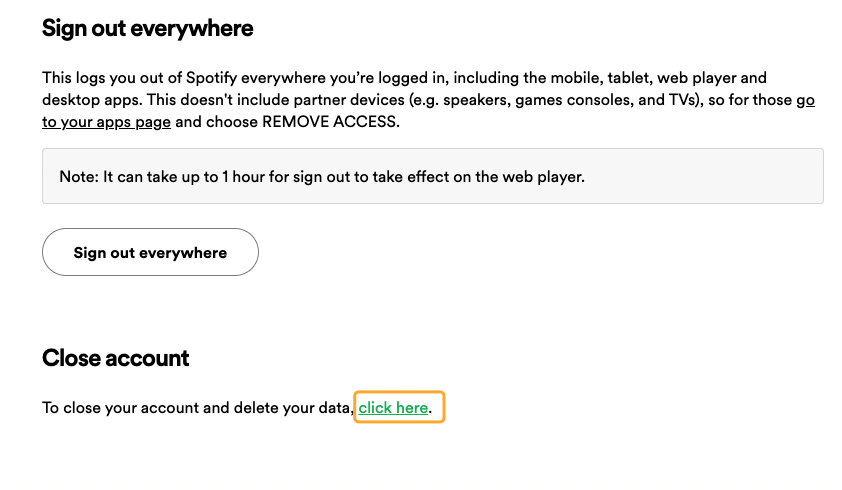
Task: Click the 'This logs you out' sentence start
Action: click(x=100, y=77)
